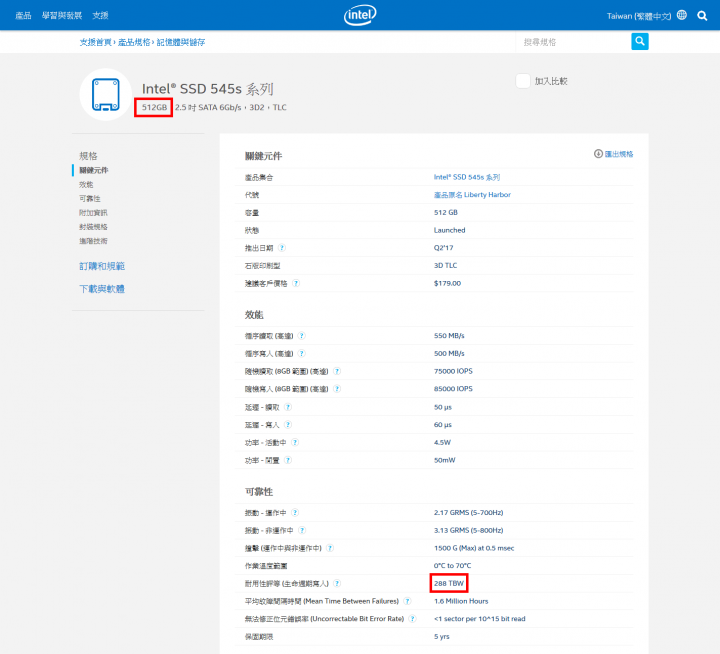This screenshot has height=654, width=720.
Task: Open help icon for Mean Time Between Failures
Action: [x=407, y=601]
